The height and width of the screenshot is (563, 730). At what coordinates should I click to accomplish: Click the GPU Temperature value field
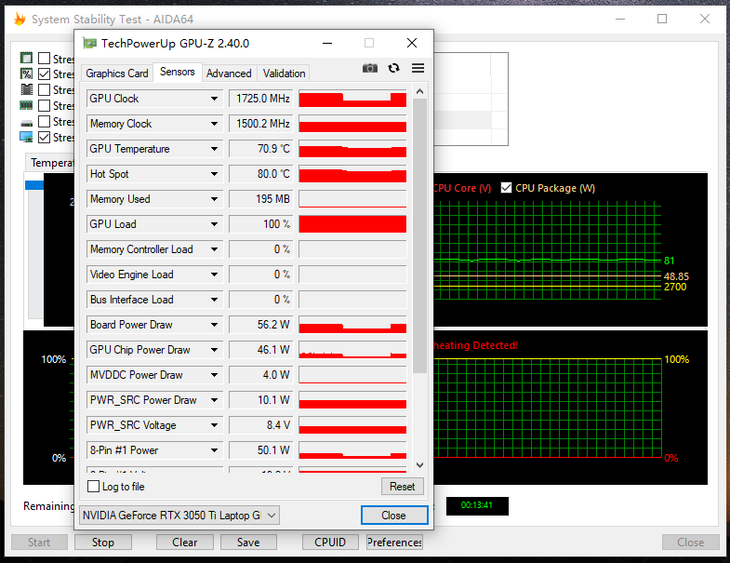pos(260,149)
